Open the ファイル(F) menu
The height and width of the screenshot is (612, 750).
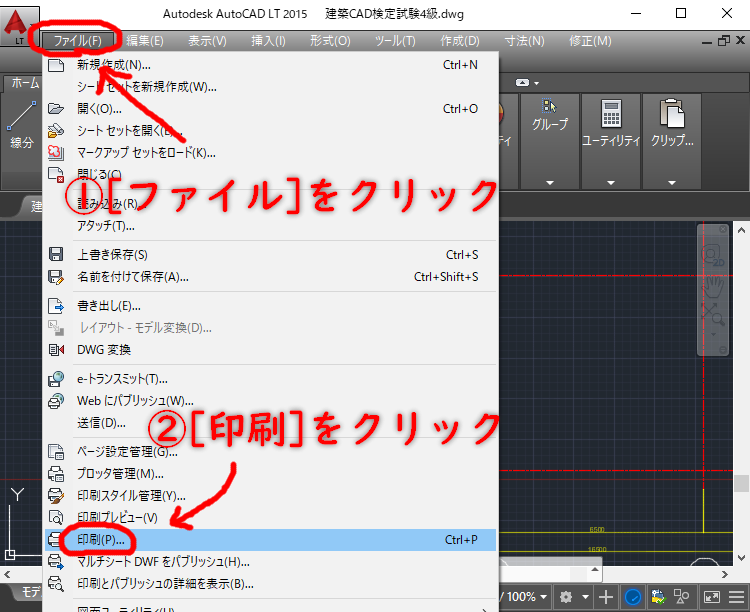pyautogui.click(x=77, y=41)
